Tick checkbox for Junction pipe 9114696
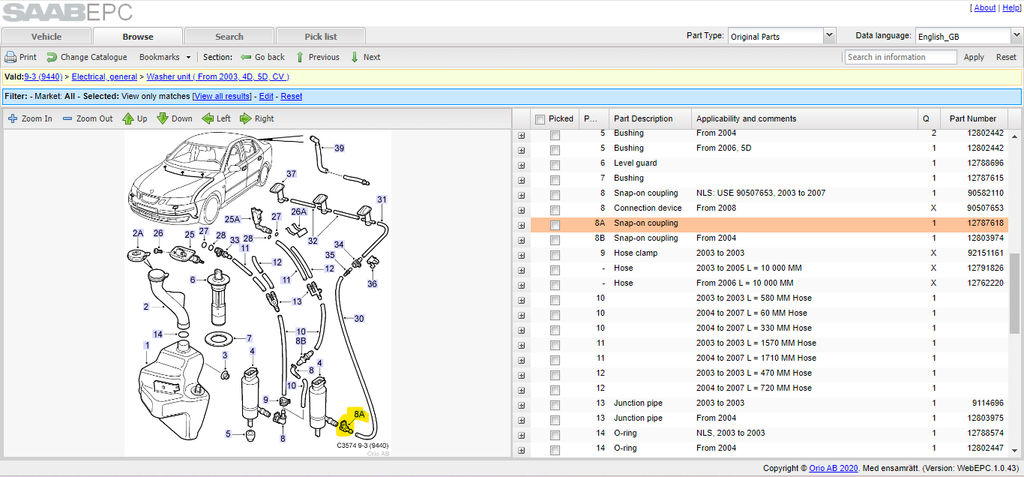Image resolution: width=1024 pixels, height=477 pixels. coord(554,404)
